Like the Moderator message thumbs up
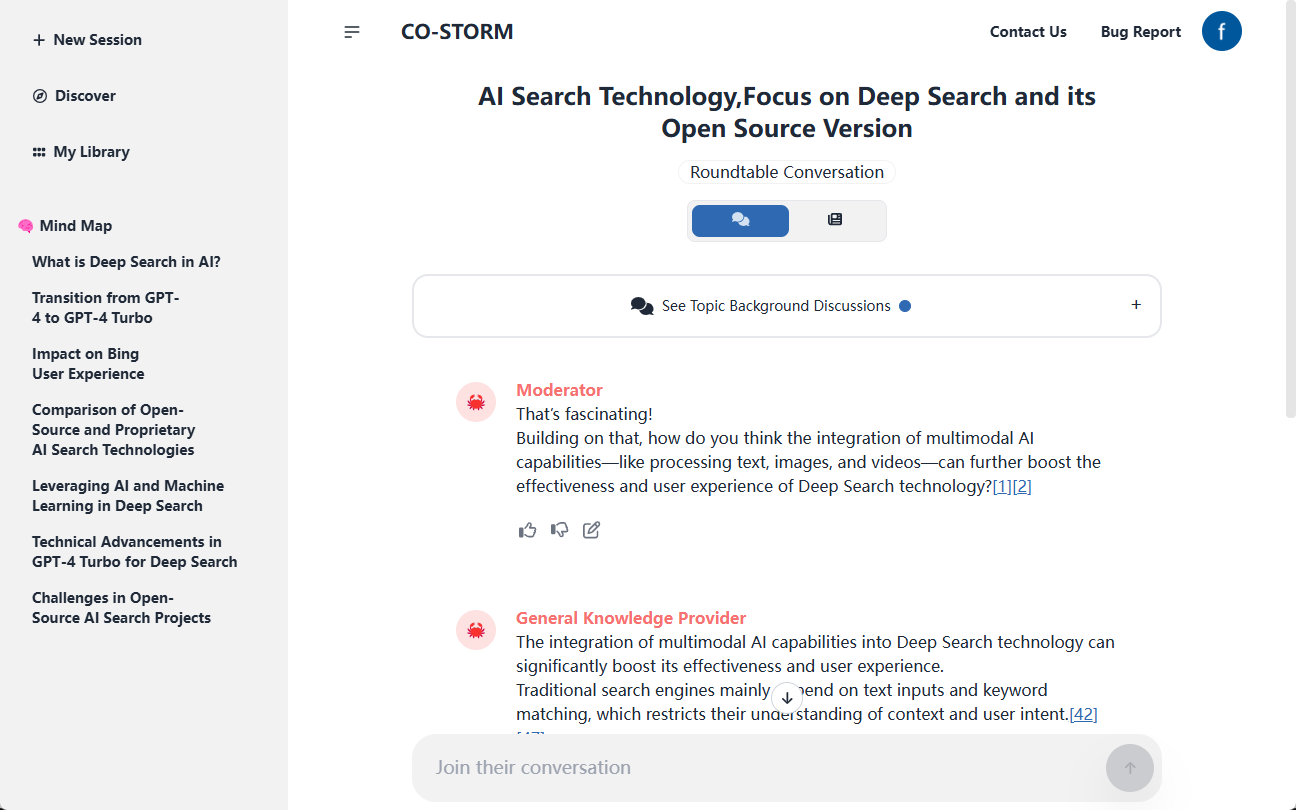Viewport: 1296px width, 810px height. point(528,530)
